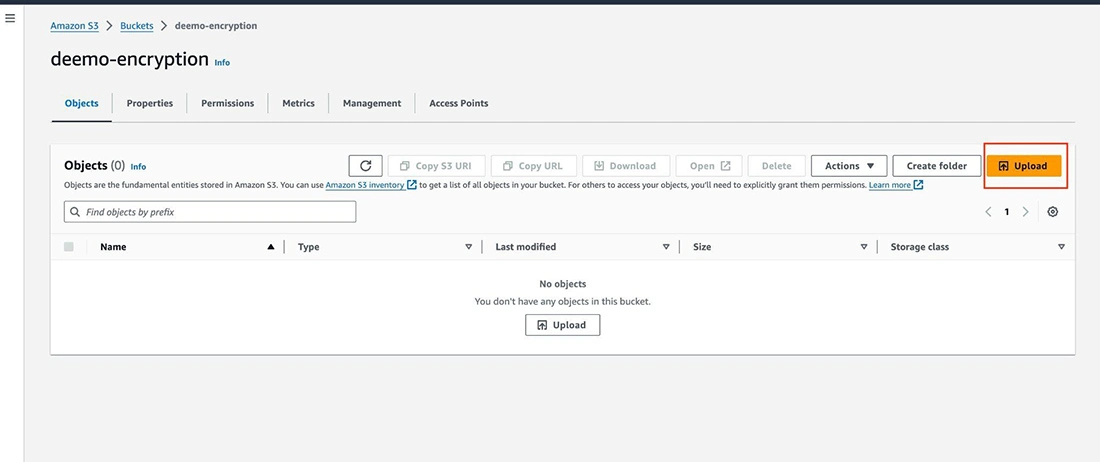Click the No objects message
This screenshot has width=1100, height=462.
tap(563, 284)
